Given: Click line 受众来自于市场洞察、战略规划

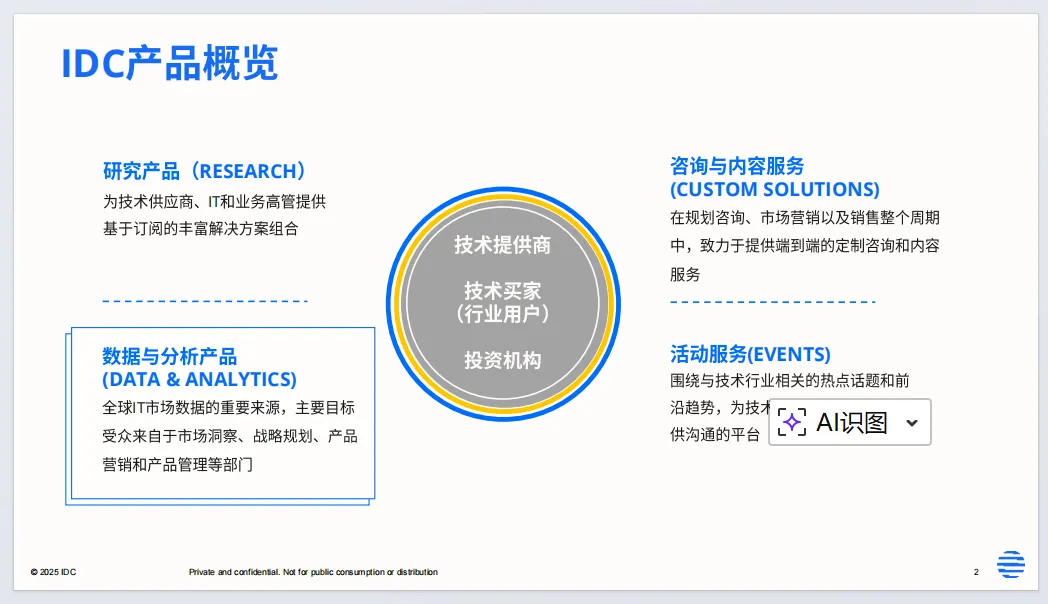Looking at the screenshot, I should point(230,436).
